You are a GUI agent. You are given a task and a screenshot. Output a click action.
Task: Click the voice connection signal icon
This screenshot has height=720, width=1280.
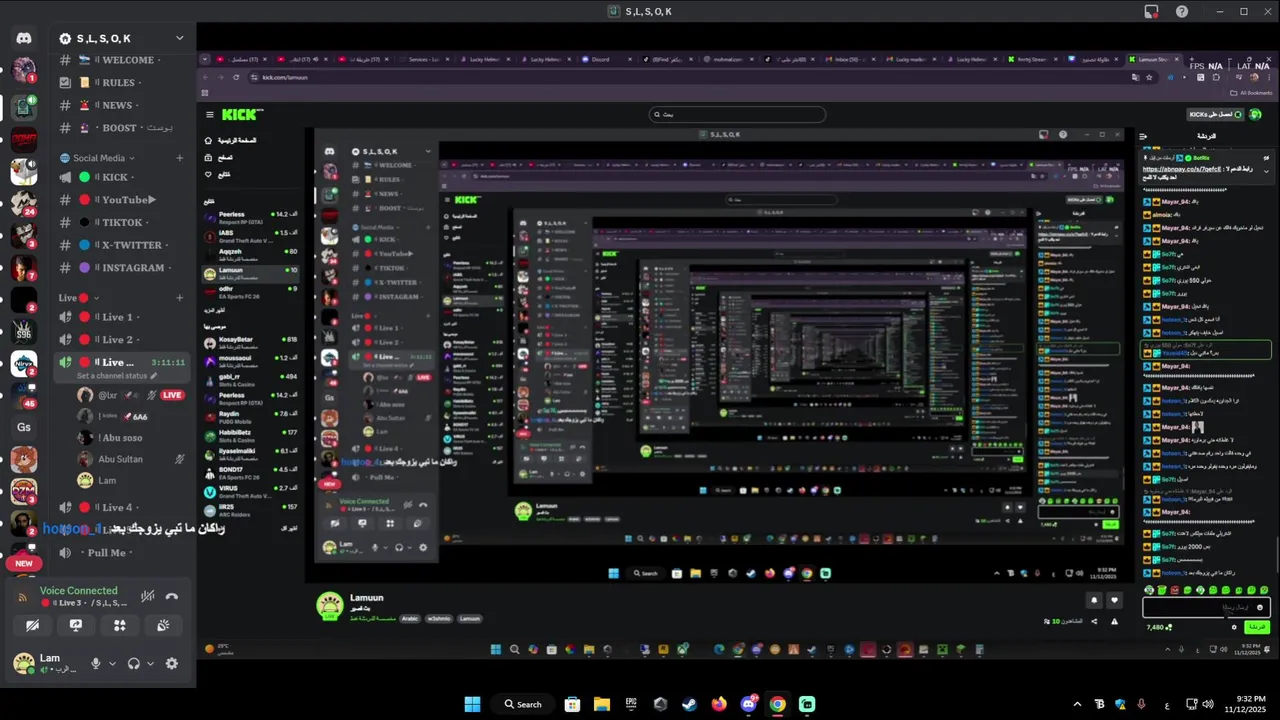click(23, 597)
